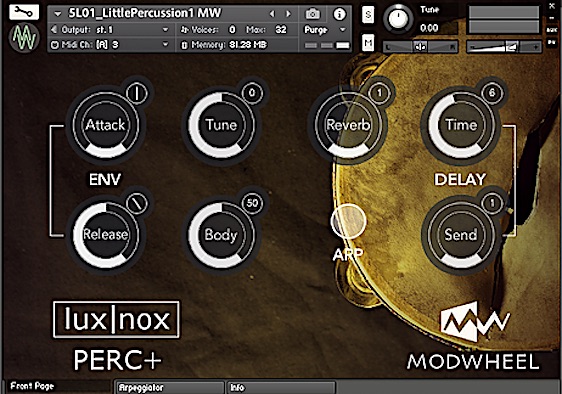Click the Voices count value 0
The width and height of the screenshot is (562, 394).
pos(232,29)
